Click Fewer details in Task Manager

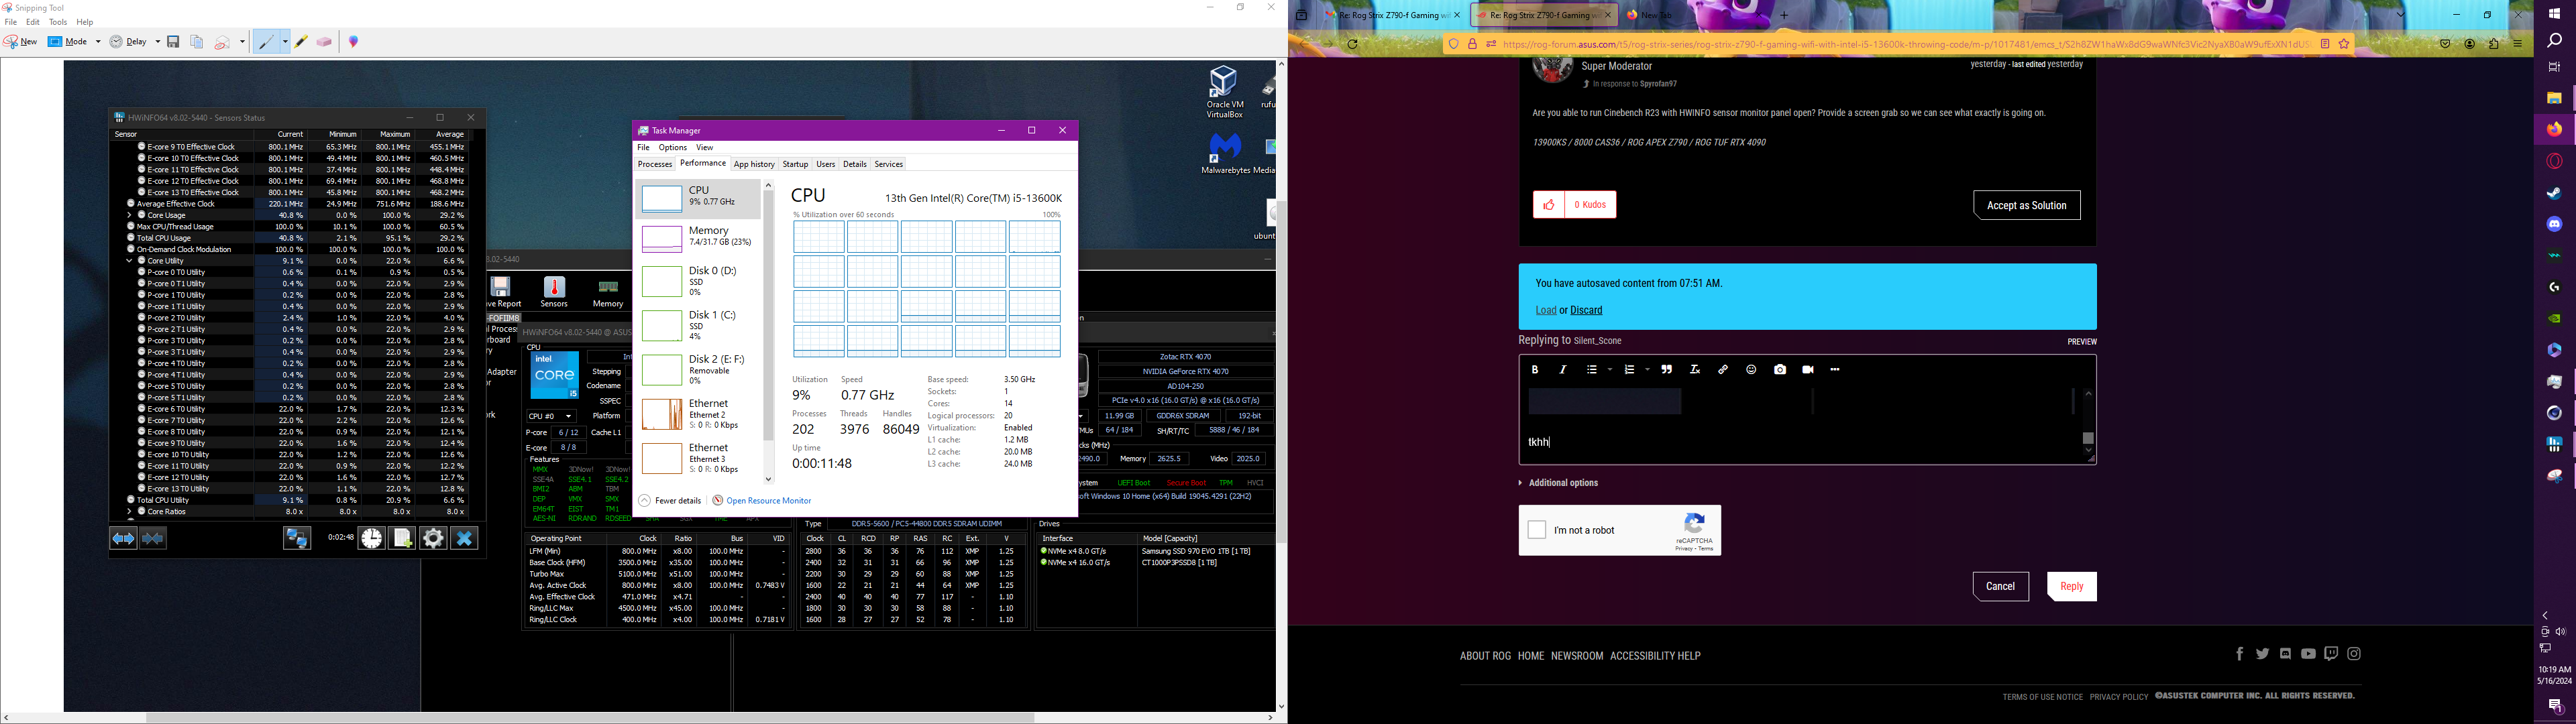[x=669, y=501]
